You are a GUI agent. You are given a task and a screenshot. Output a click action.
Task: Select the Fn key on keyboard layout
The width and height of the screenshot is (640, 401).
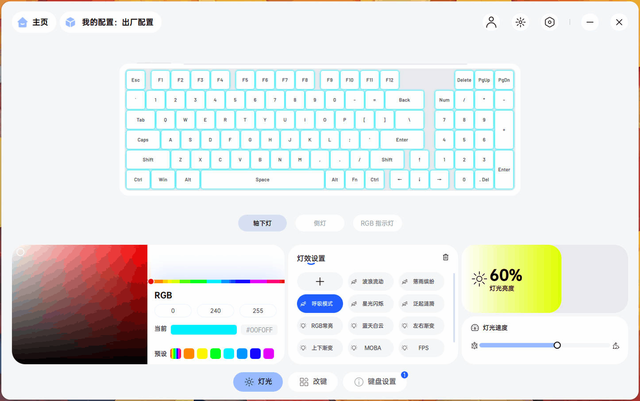coord(355,180)
